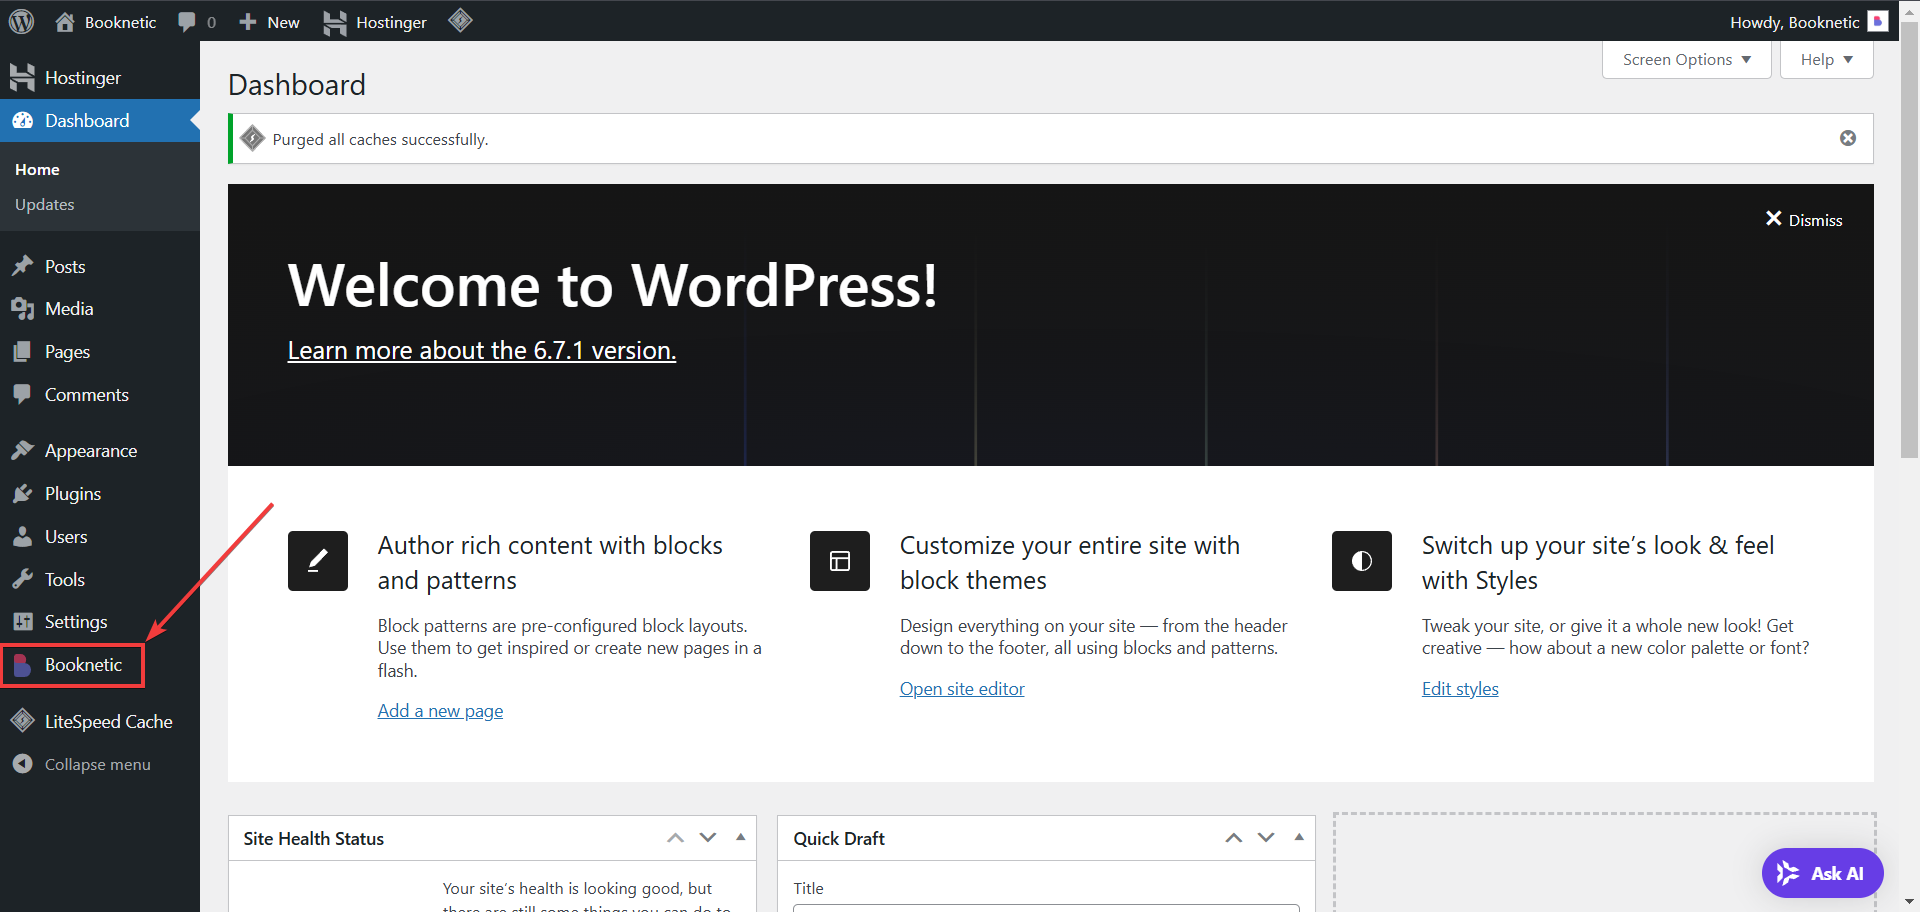Click the half-circle Styles icon
The width and height of the screenshot is (1920, 912).
coord(1362,561)
